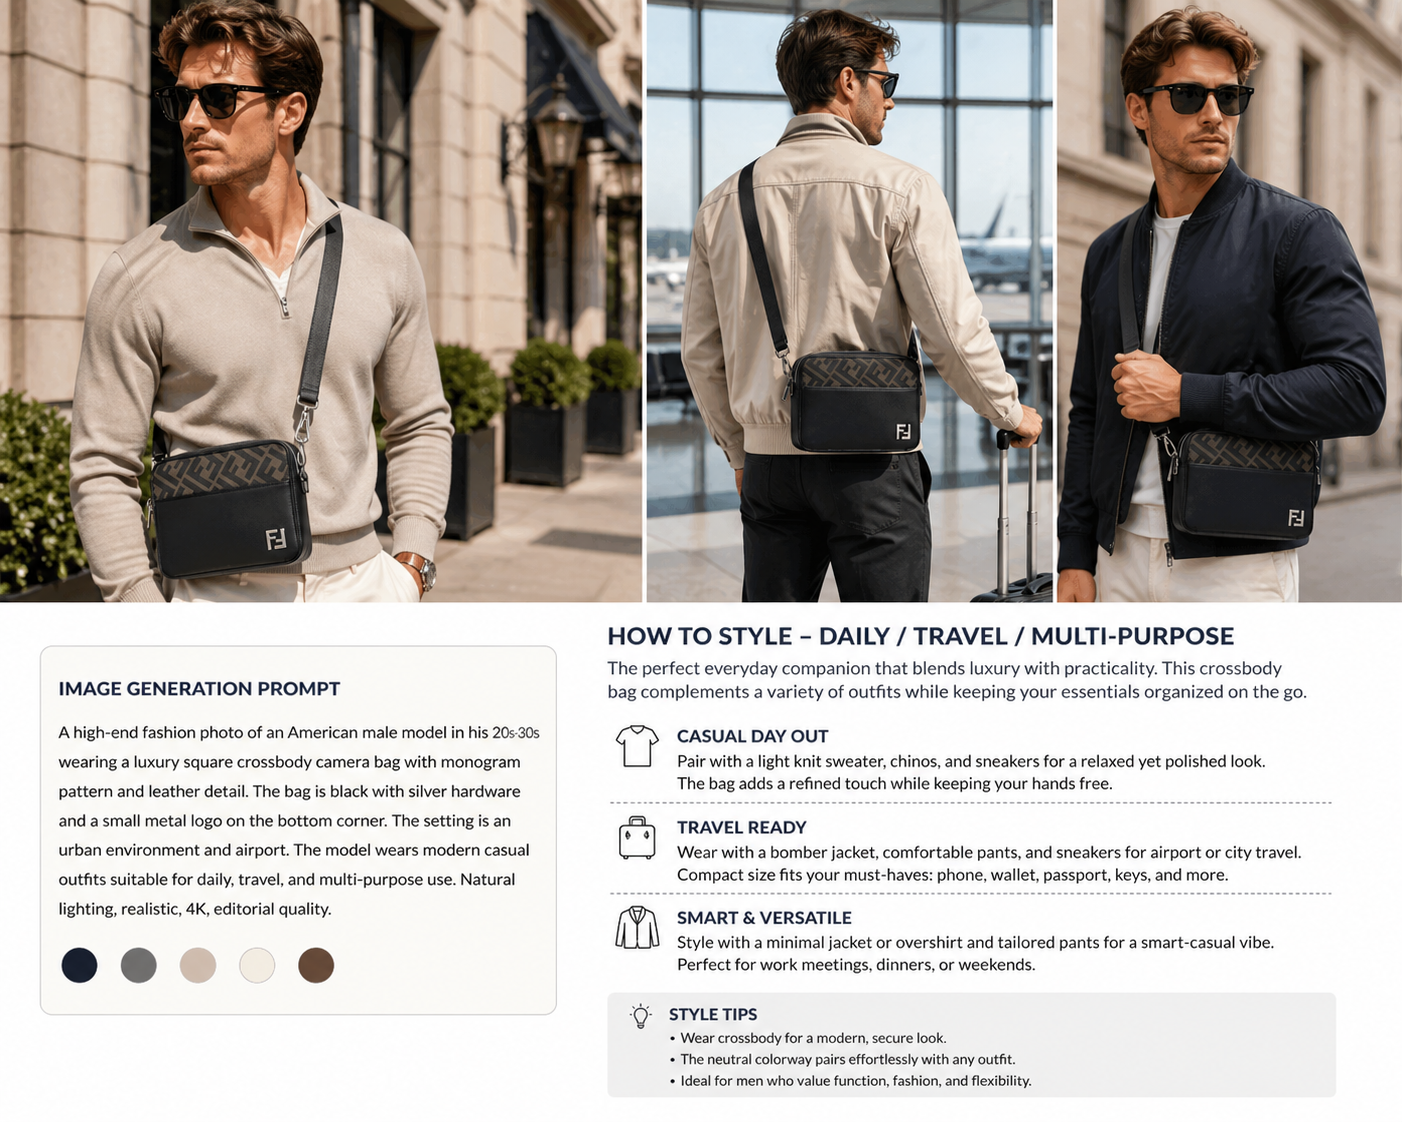Click the FJ logo on left photo bag

pyautogui.click(x=276, y=539)
